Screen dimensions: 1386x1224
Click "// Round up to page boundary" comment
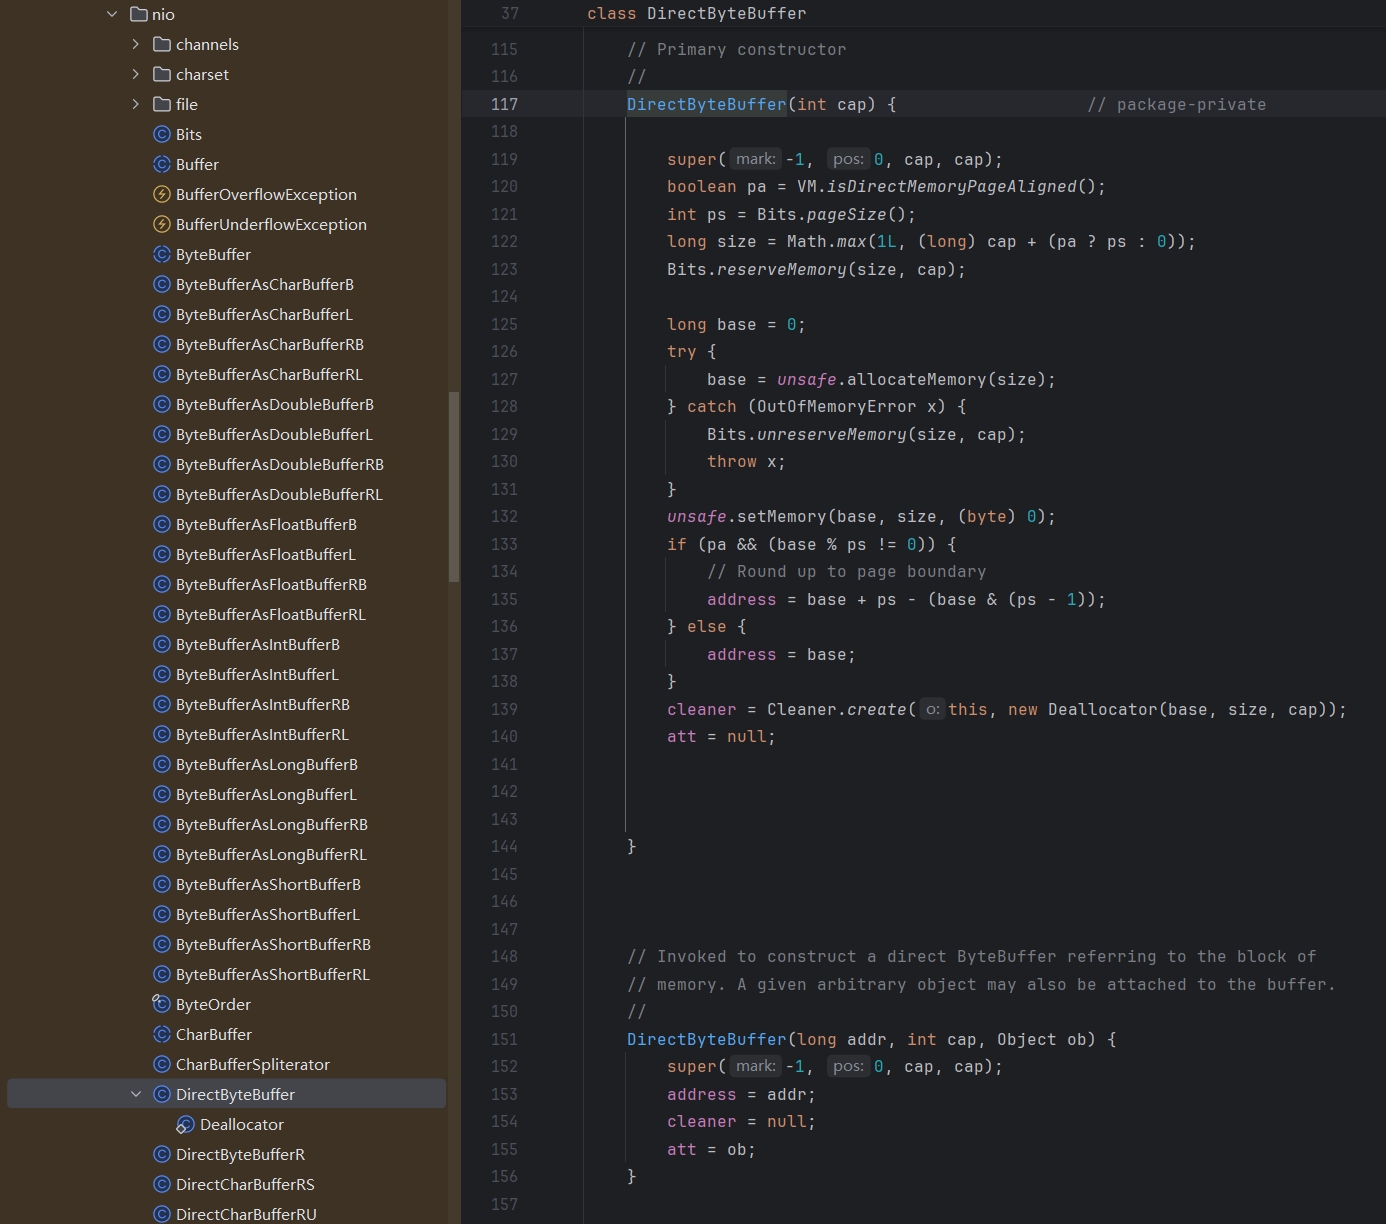tap(846, 571)
